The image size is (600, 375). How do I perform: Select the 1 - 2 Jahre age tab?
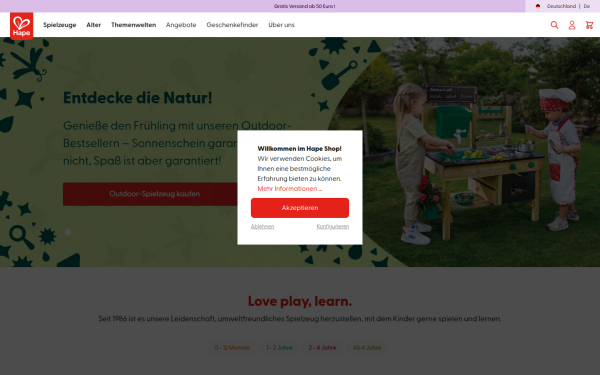(x=279, y=348)
